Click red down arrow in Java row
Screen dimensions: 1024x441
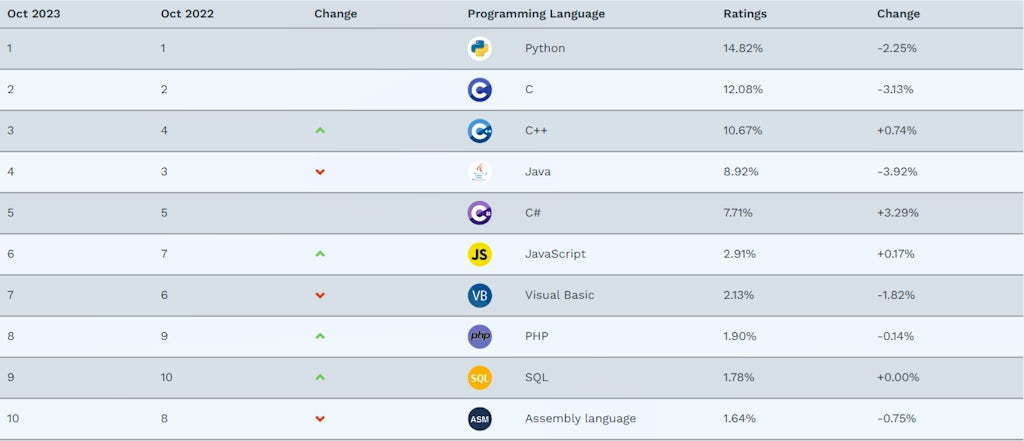click(320, 172)
